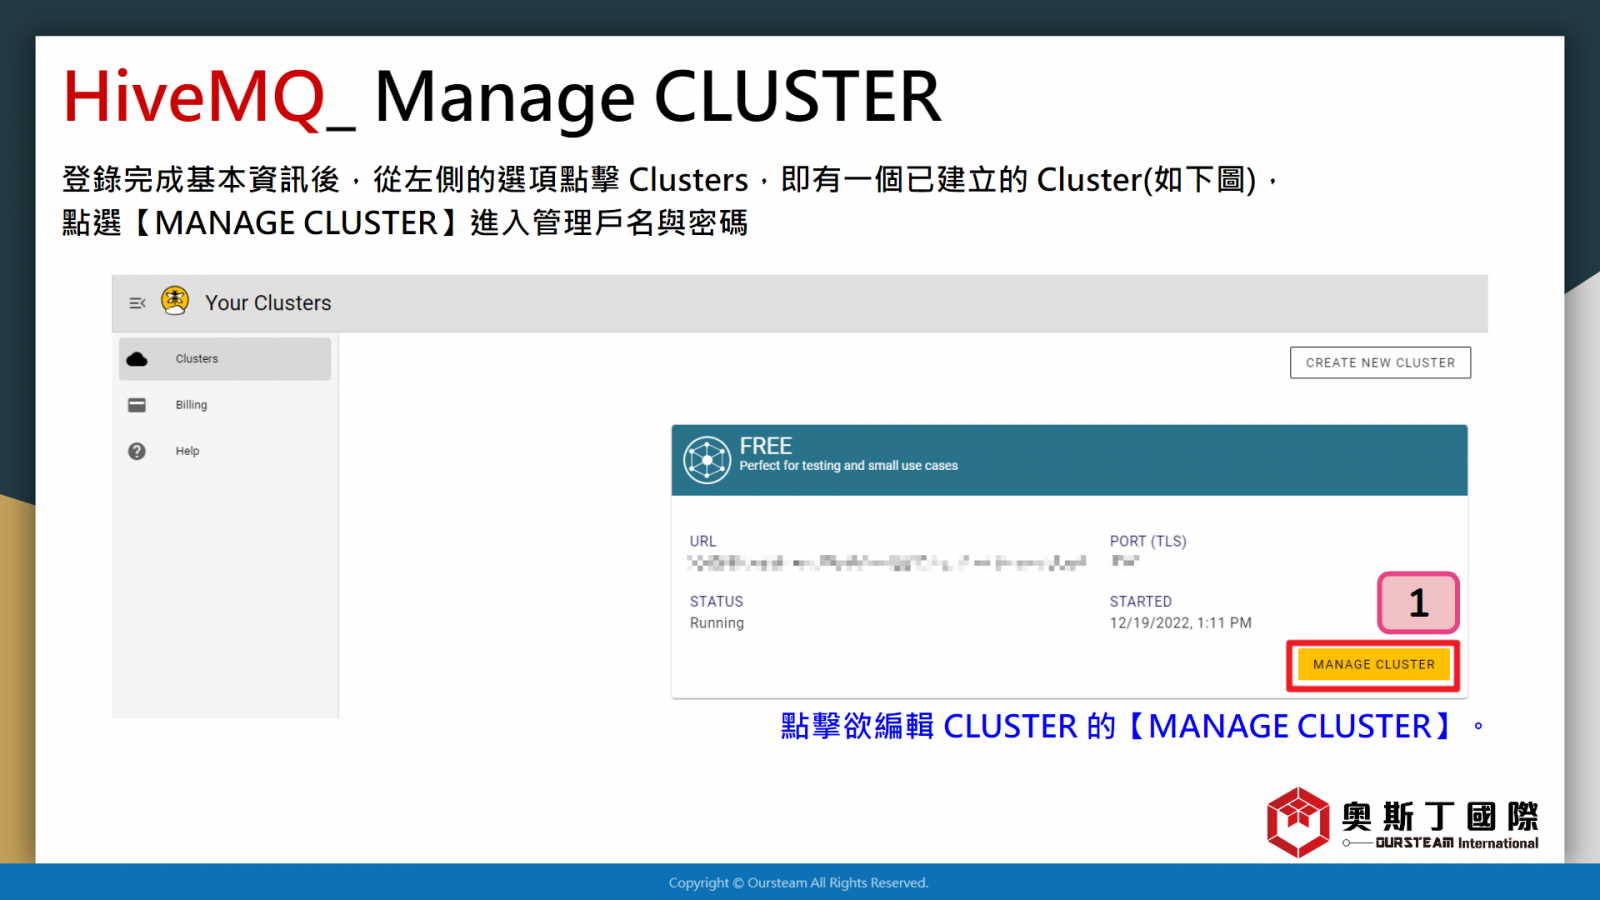Click the CREATE NEW CLUSTER button
Viewport: 1600px width, 900px height.
(x=1380, y=363)
